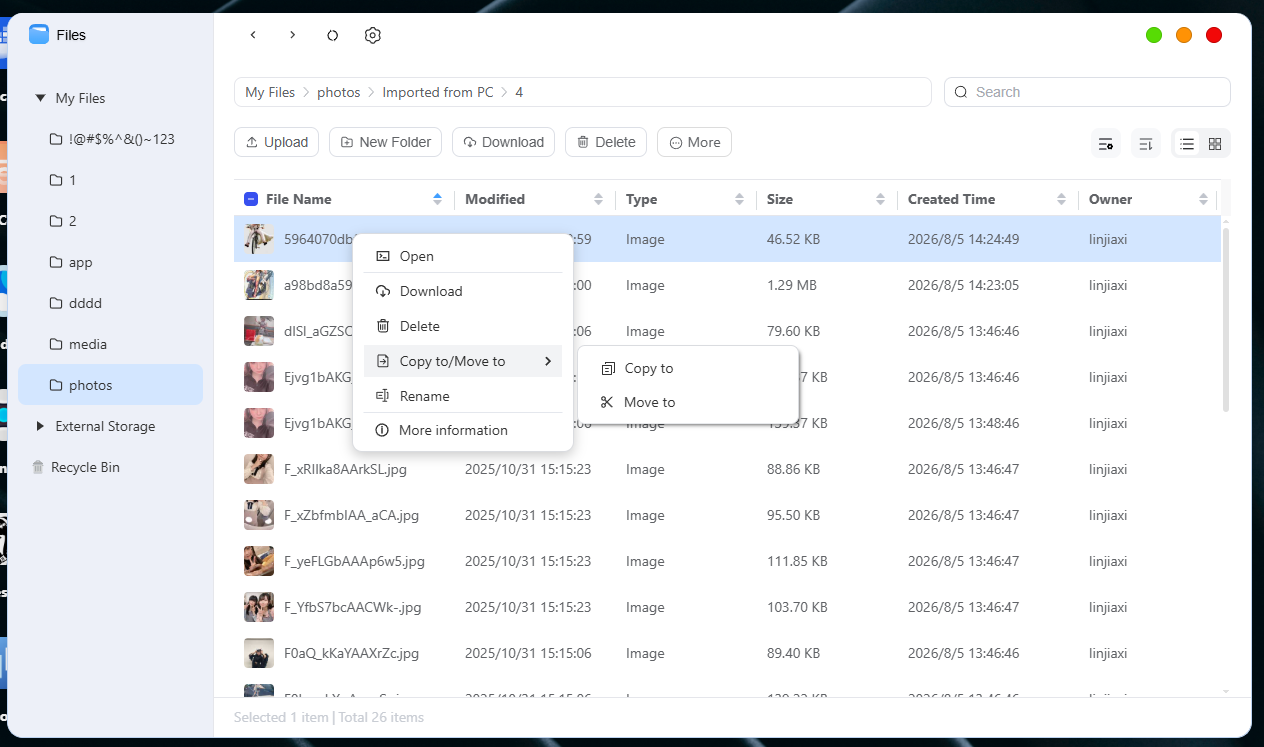This screenshot has width=1264, height=747.
Task: Sort by the Type column arrows
Action: pos(739,199)
